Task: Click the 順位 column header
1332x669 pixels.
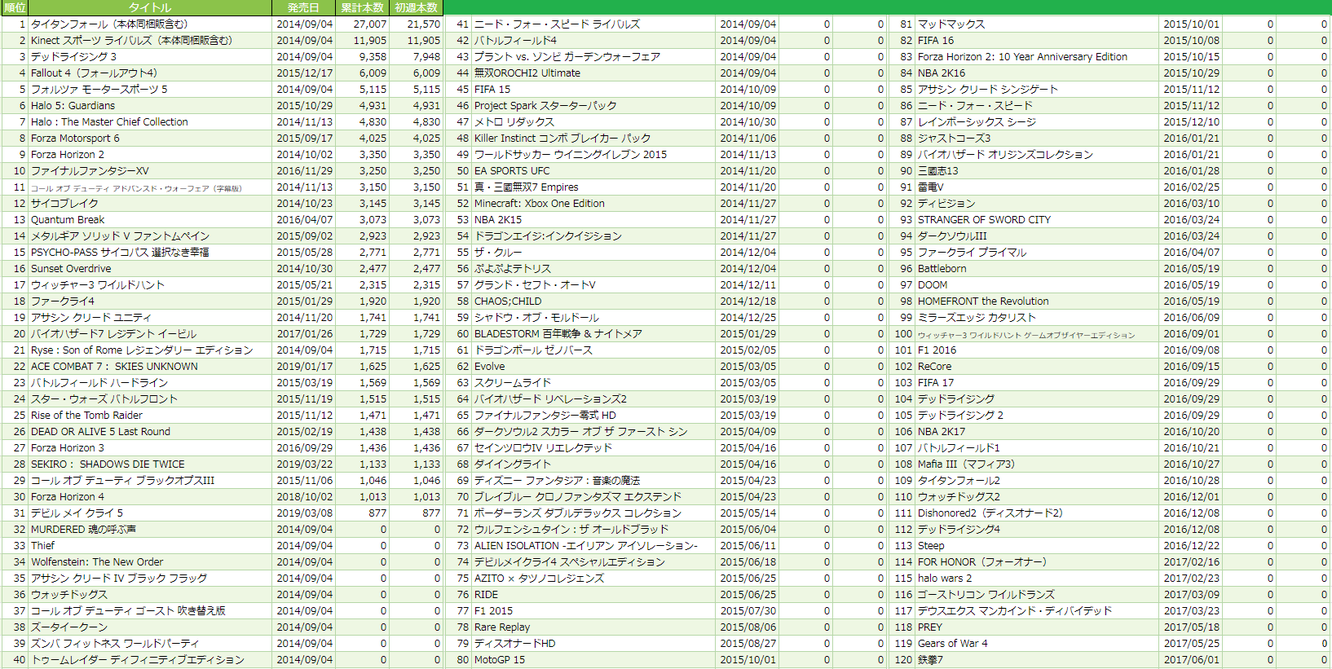Action: 14,7
